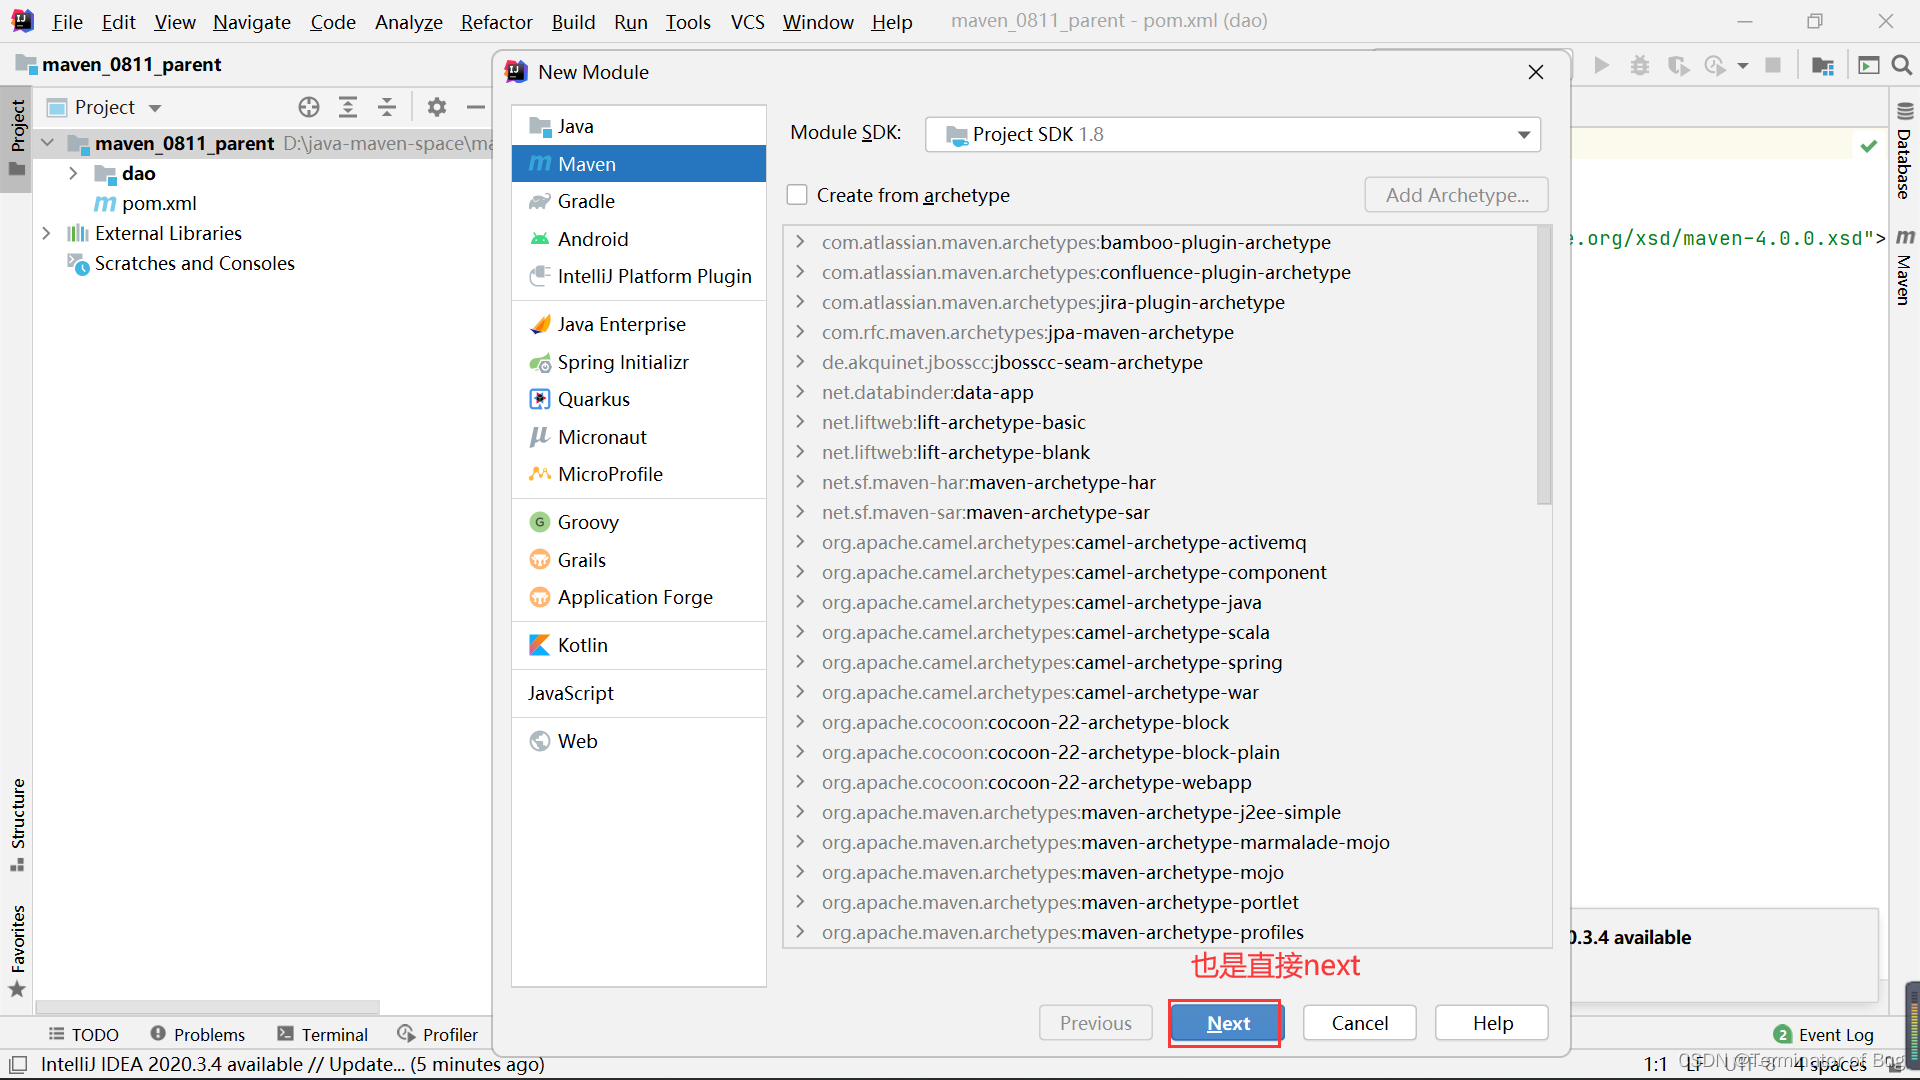Screen dimensions: 1920x1080
Task: Choose Spring Initializr module type
Action: click(x=638, y=362)
